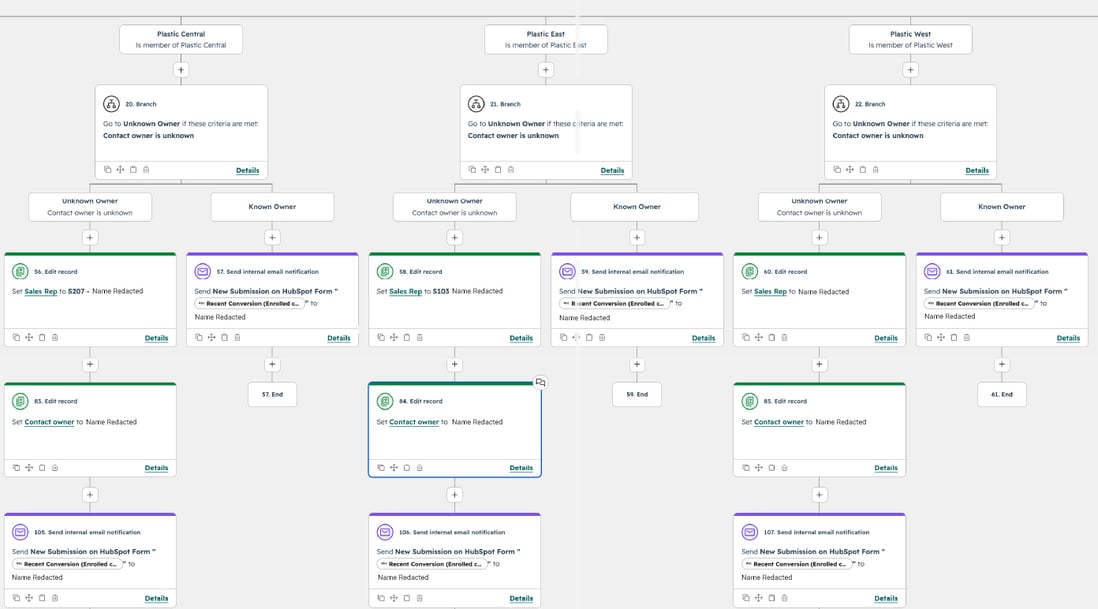Click move icon on action 61 email notification
The image size is (1098, 609).
click(941, 337)
